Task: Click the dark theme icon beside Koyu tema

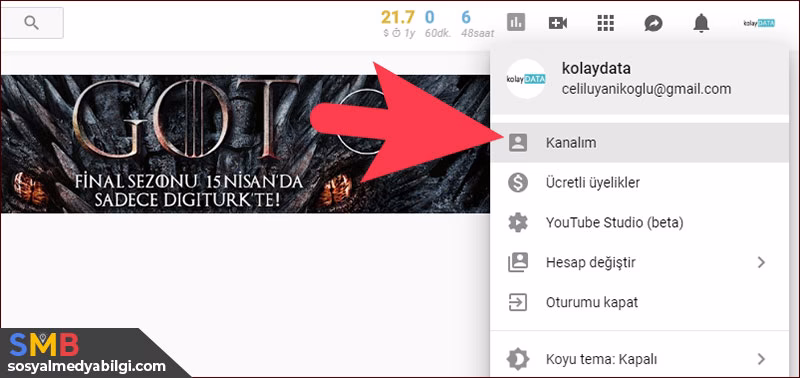Action: 518,359
